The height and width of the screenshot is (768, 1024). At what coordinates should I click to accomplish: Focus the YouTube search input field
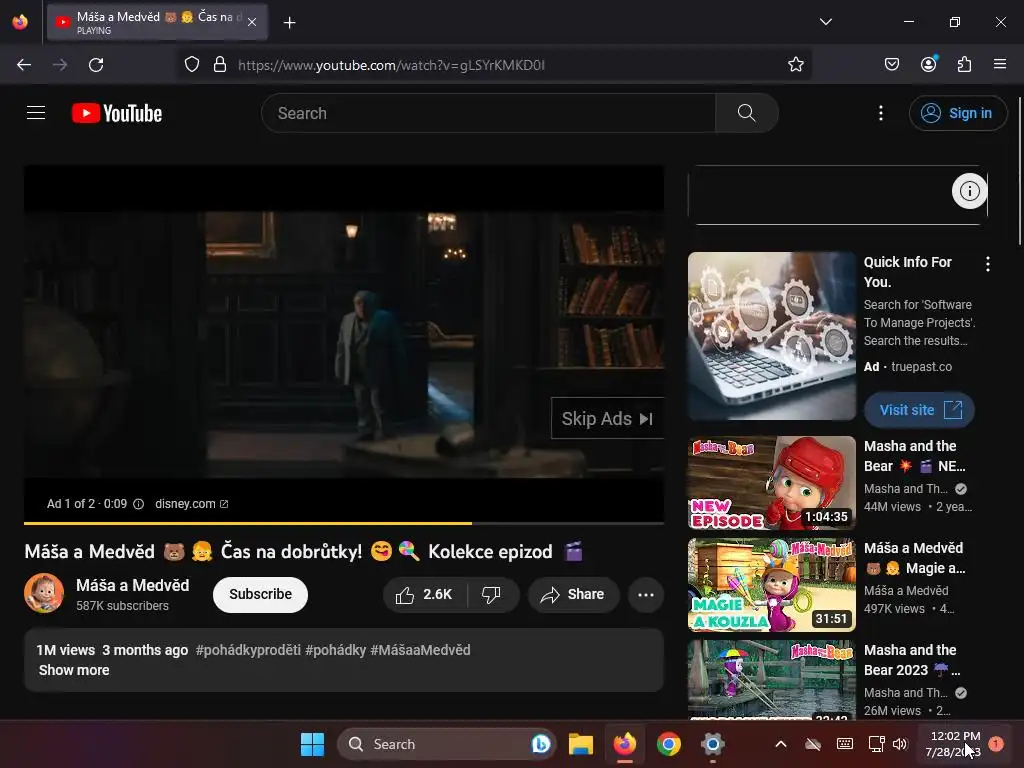(x=488, y=113)
